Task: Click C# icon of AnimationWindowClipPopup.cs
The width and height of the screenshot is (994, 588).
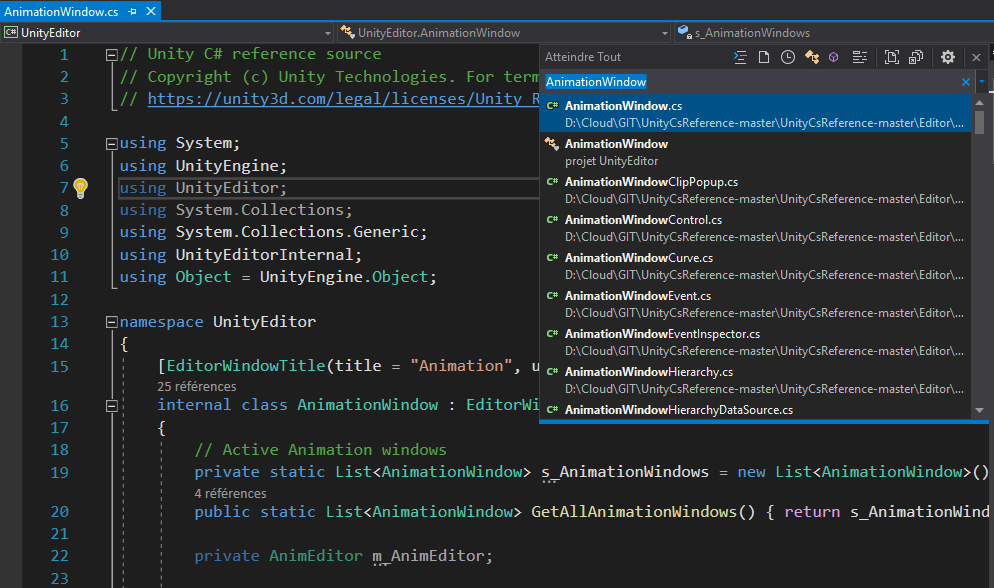Action: tap(552, 181)
